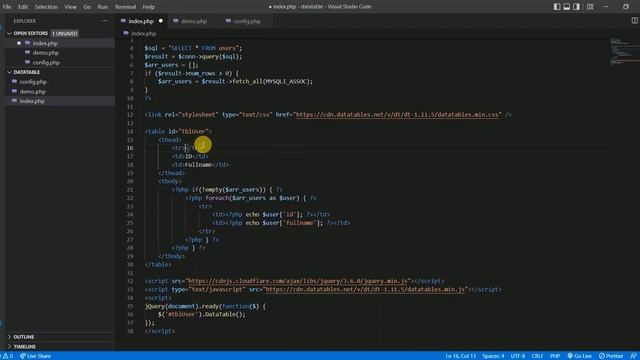Click index.php icon in DATATABLE folder
This screenshot has width=640, height=360.
click(14, 101)
